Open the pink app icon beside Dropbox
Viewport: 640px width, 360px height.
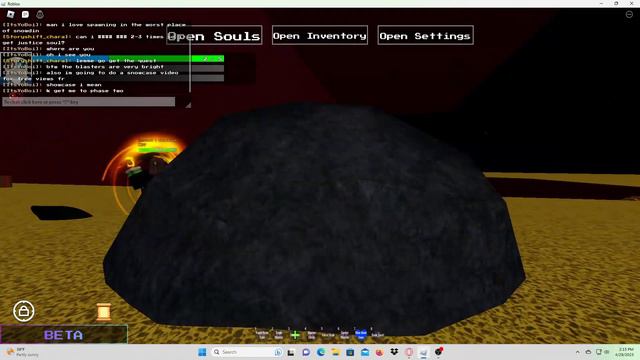(409, 352)
